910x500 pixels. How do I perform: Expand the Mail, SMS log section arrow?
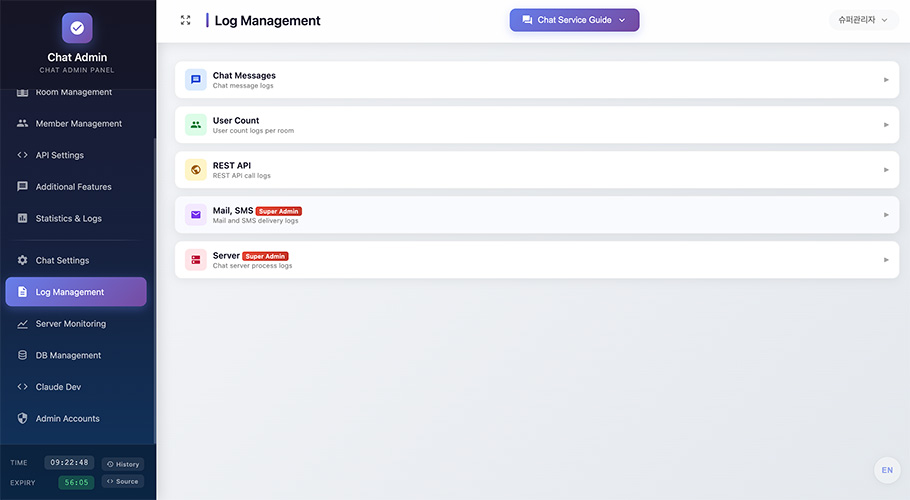point(886,215)
